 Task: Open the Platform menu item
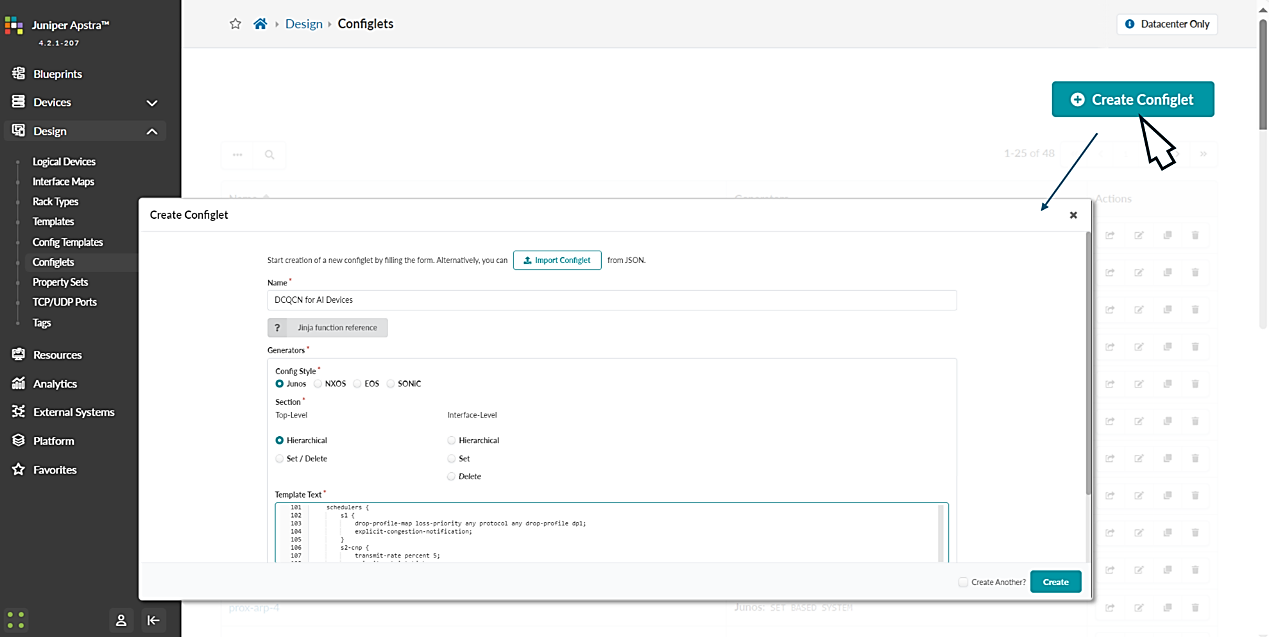[x=53, y=441]
